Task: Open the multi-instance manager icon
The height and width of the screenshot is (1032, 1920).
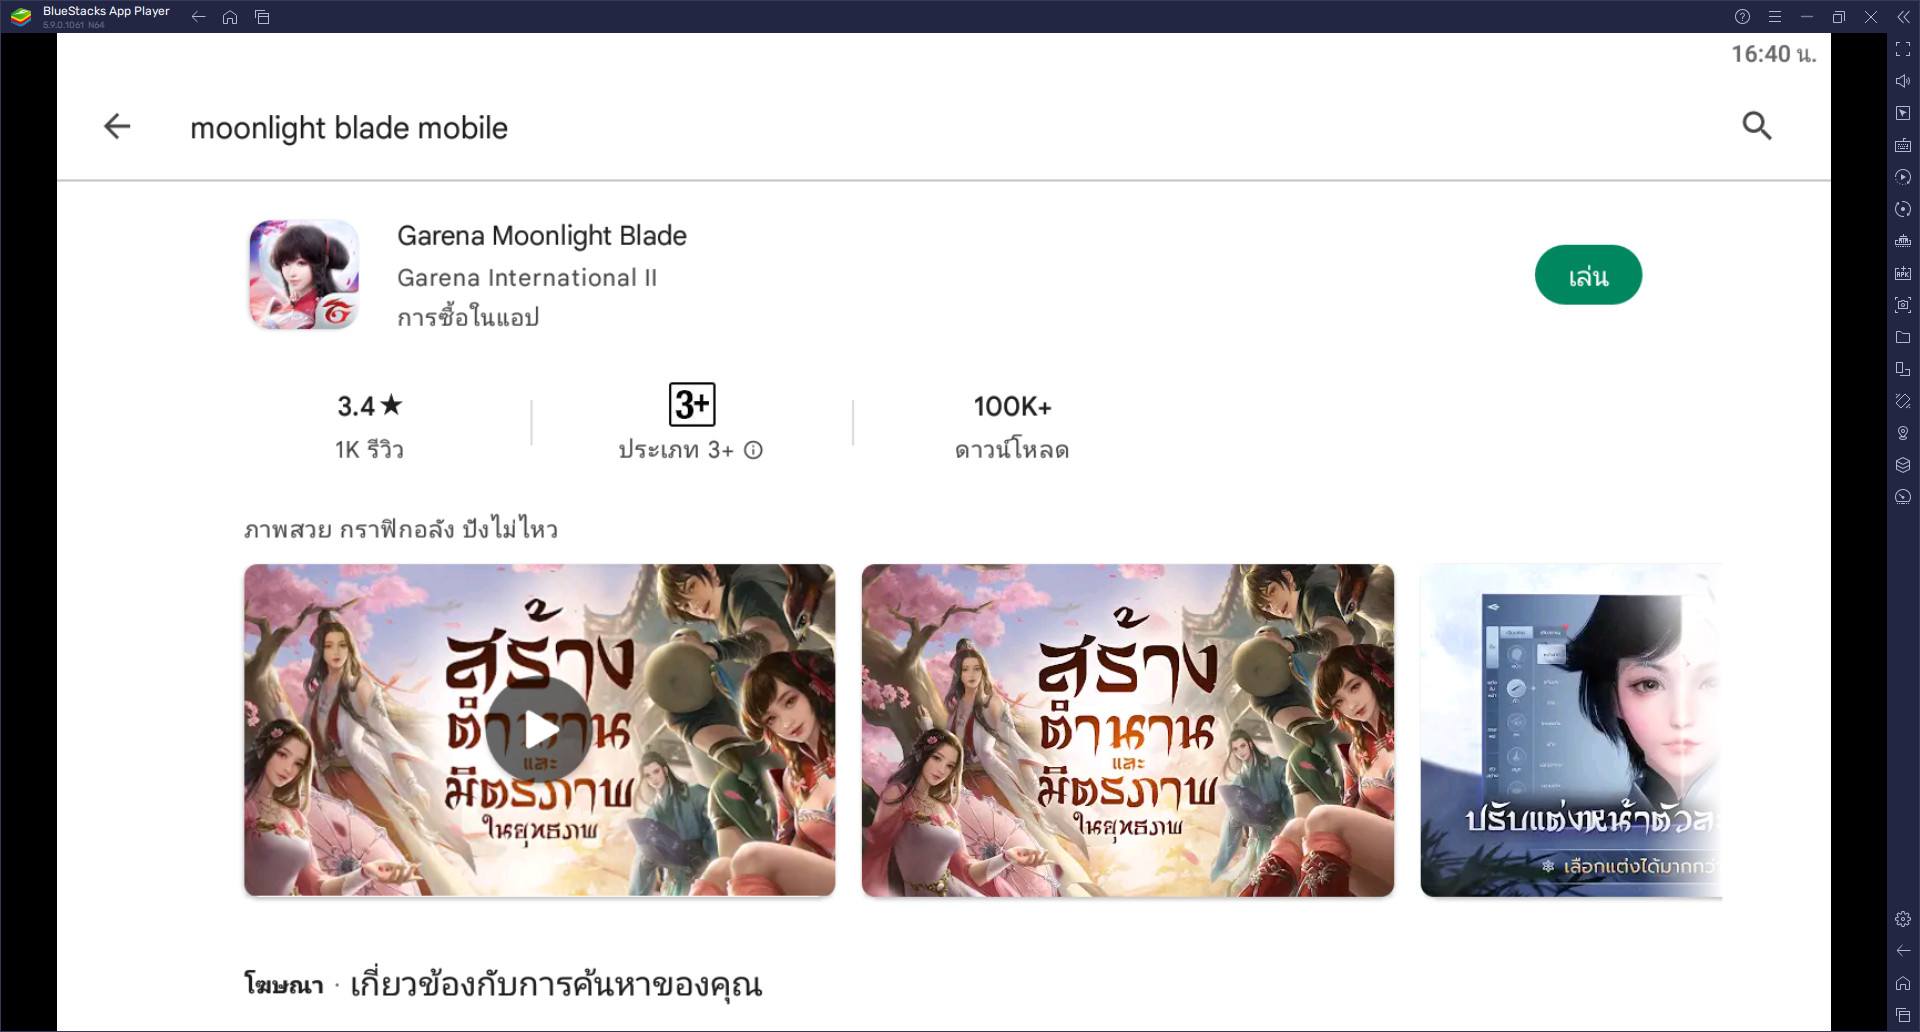Action: coord(1903,241)
